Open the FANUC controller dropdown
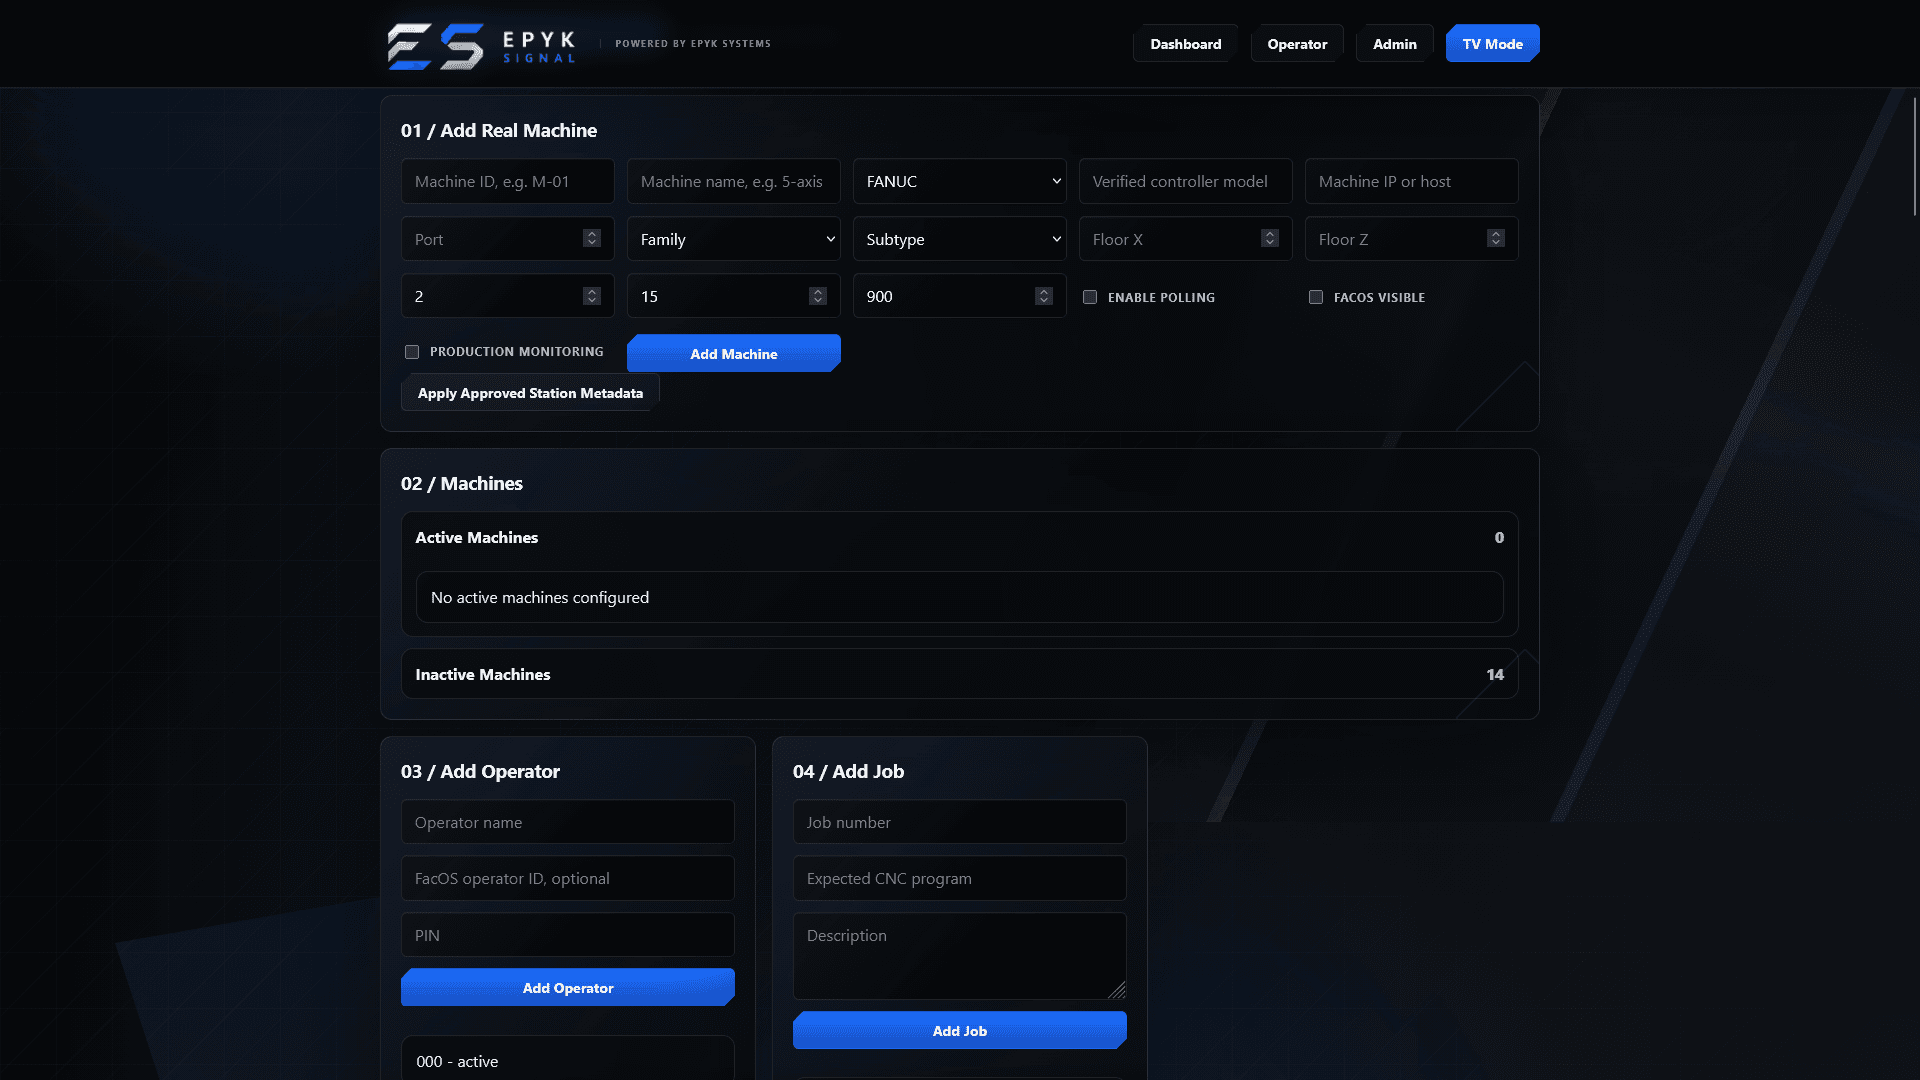 coord(960,181)
